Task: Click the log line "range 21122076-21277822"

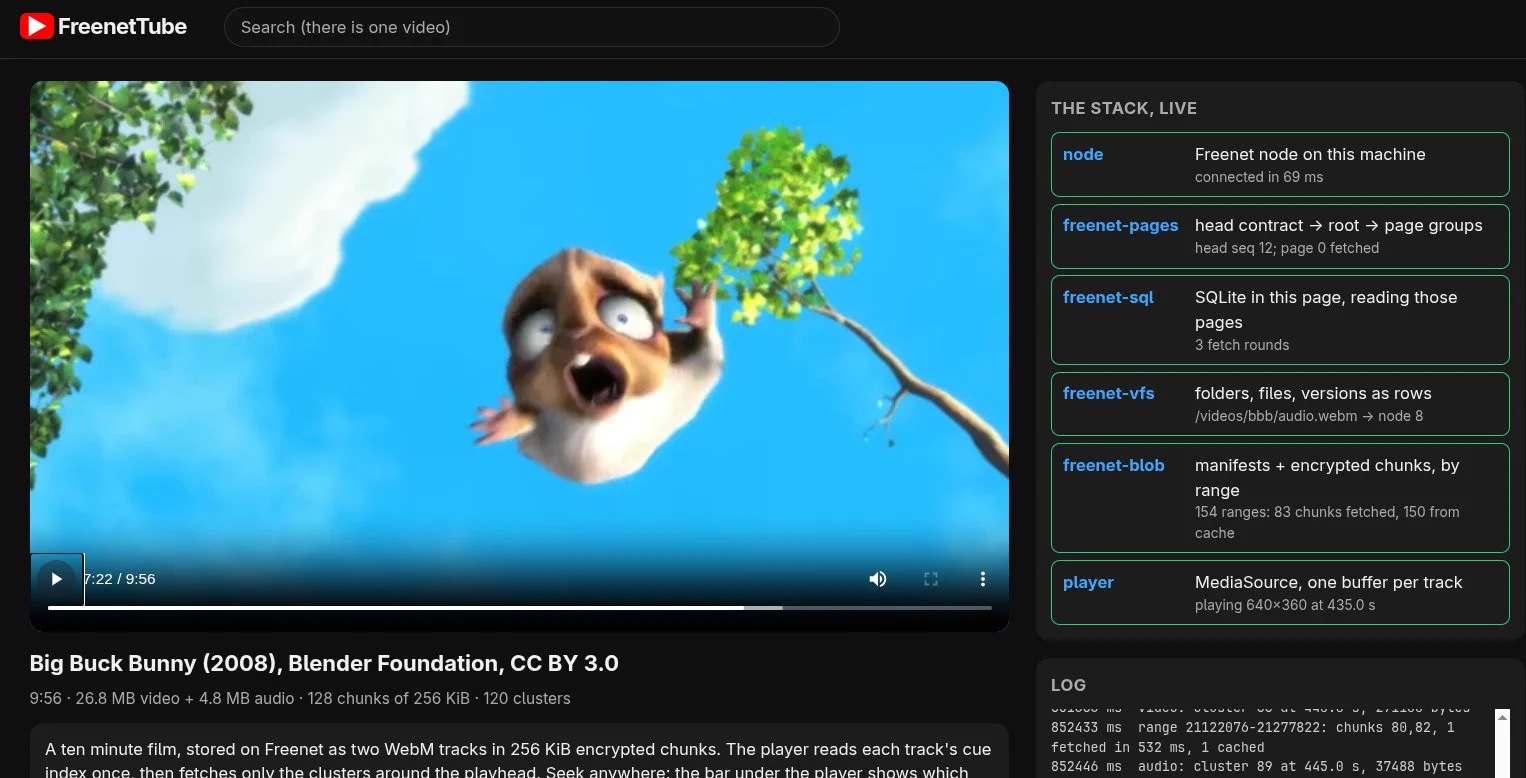Action: pos(1253,737)
